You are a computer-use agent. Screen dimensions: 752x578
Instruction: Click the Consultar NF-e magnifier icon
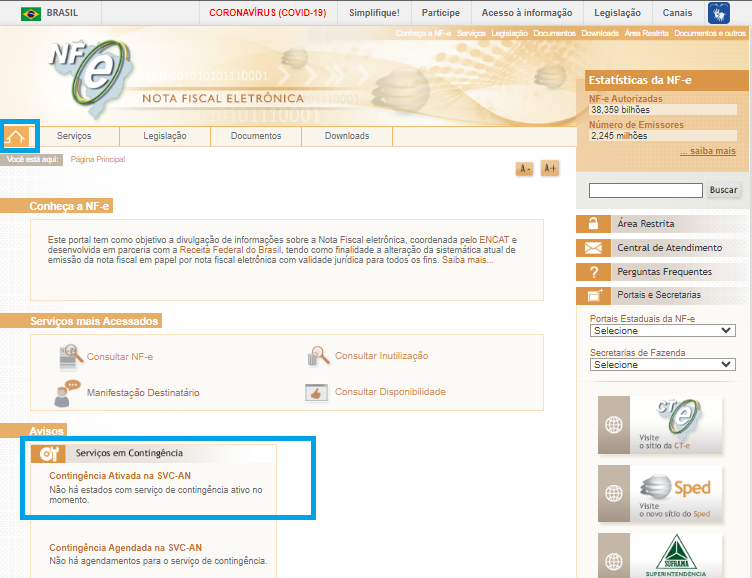click(70, 357)
